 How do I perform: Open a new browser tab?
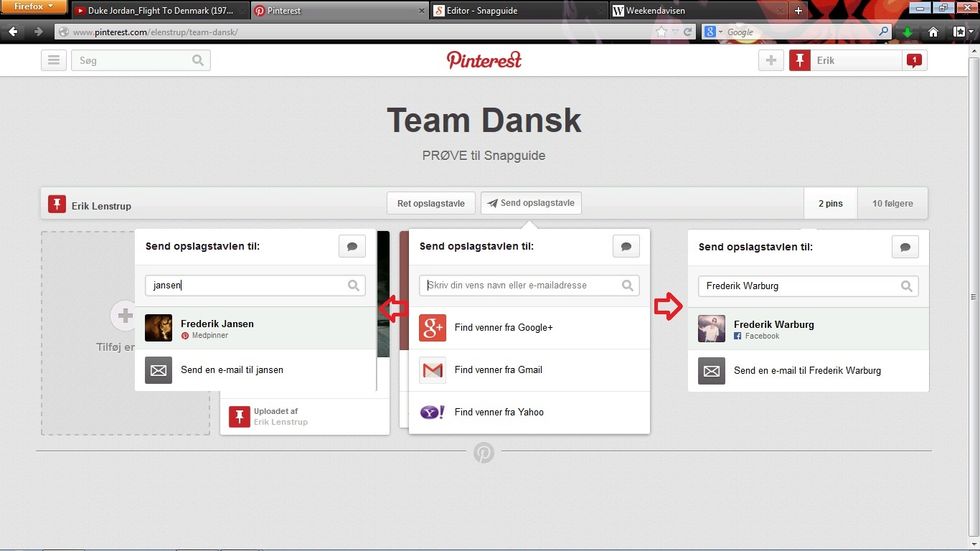798,11
